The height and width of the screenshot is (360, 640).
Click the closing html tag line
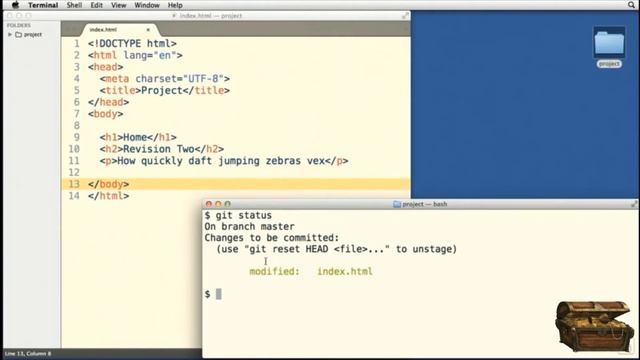[109, 196]
